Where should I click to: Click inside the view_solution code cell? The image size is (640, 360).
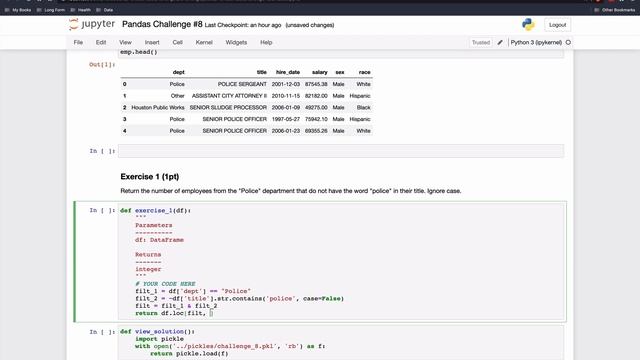point(341,343)
